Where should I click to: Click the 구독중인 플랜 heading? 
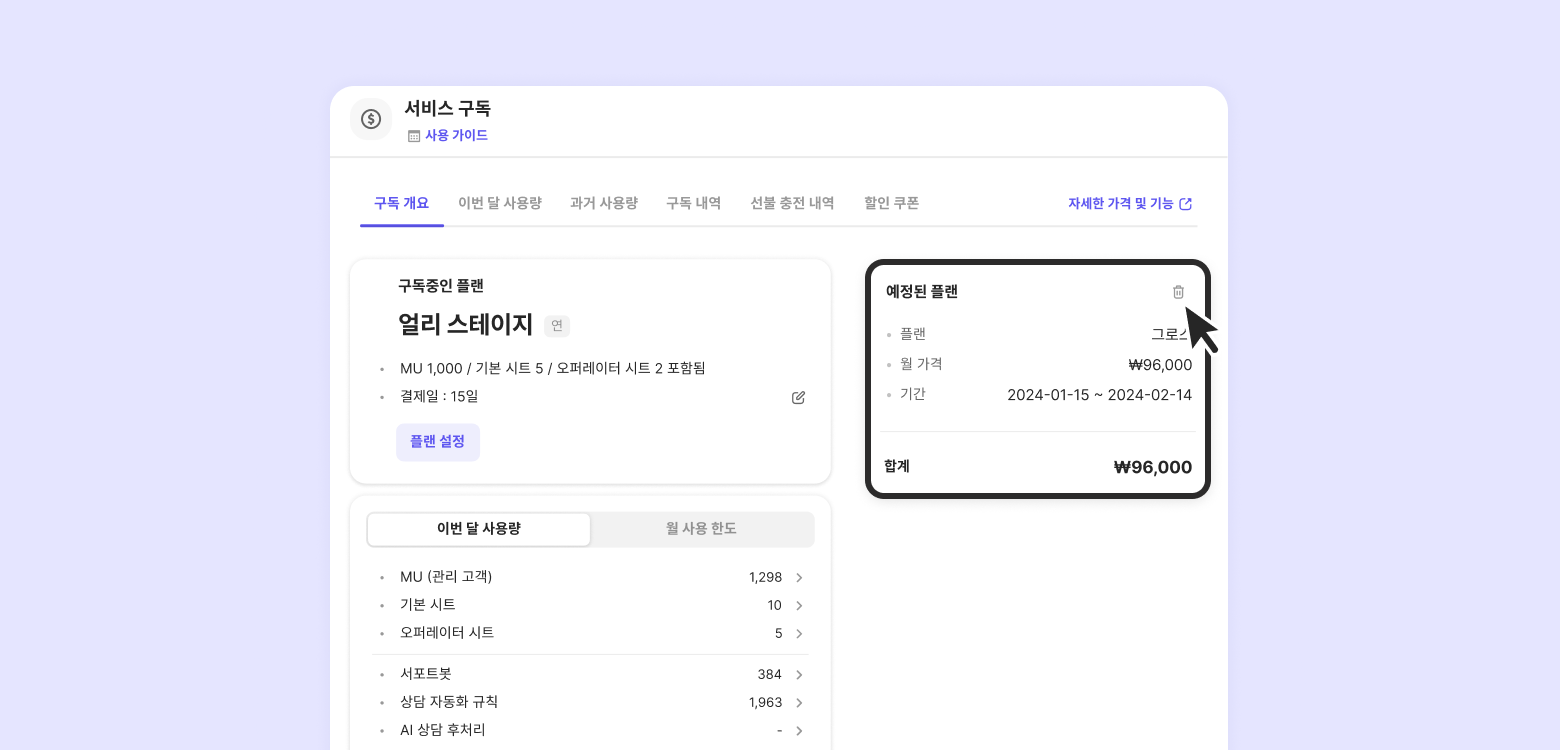tap(441, 286)
